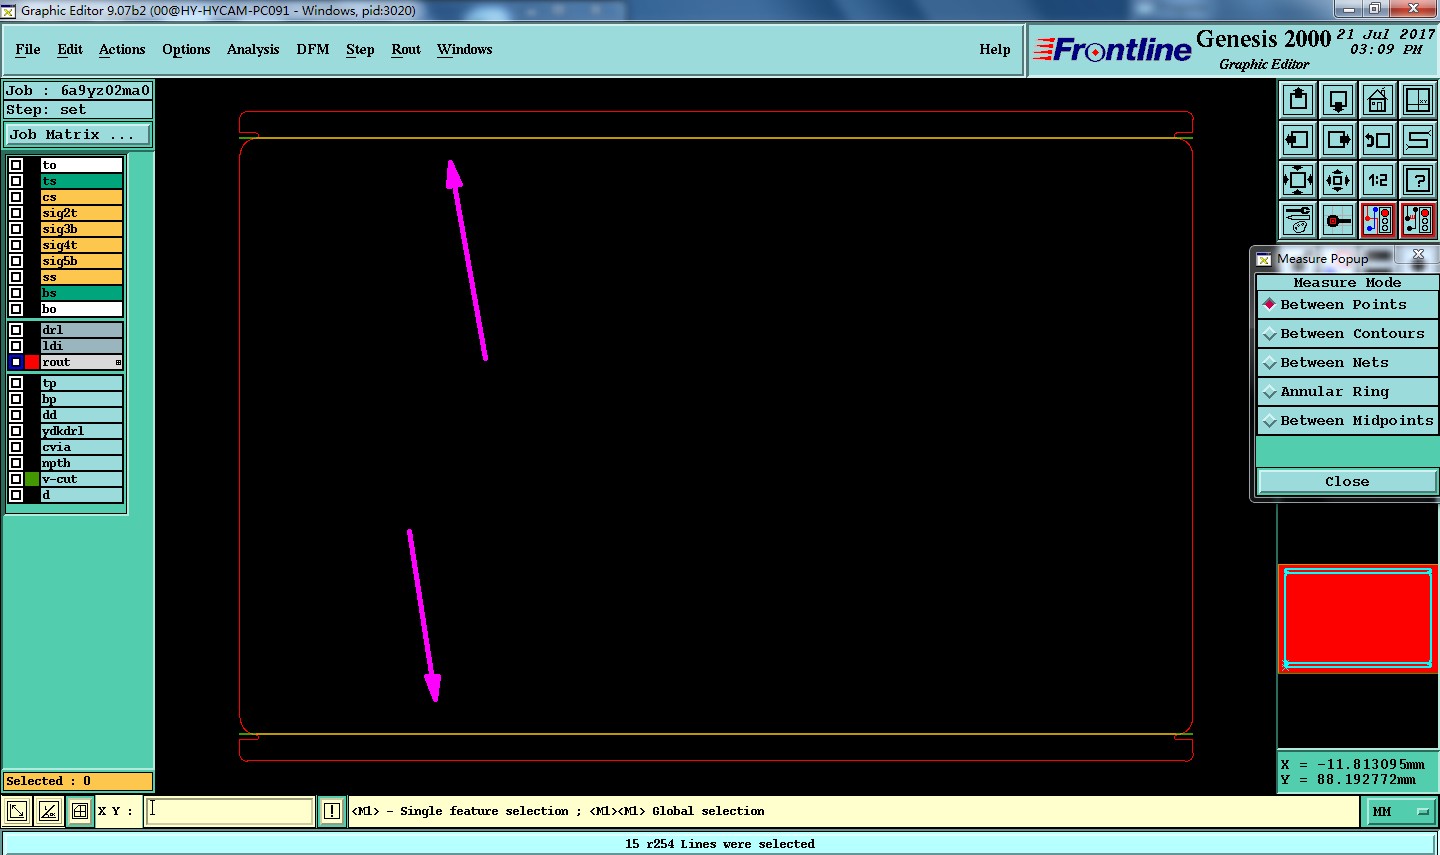Open the XY split window icon
1440x855 pixels.
coord(1418,100)
